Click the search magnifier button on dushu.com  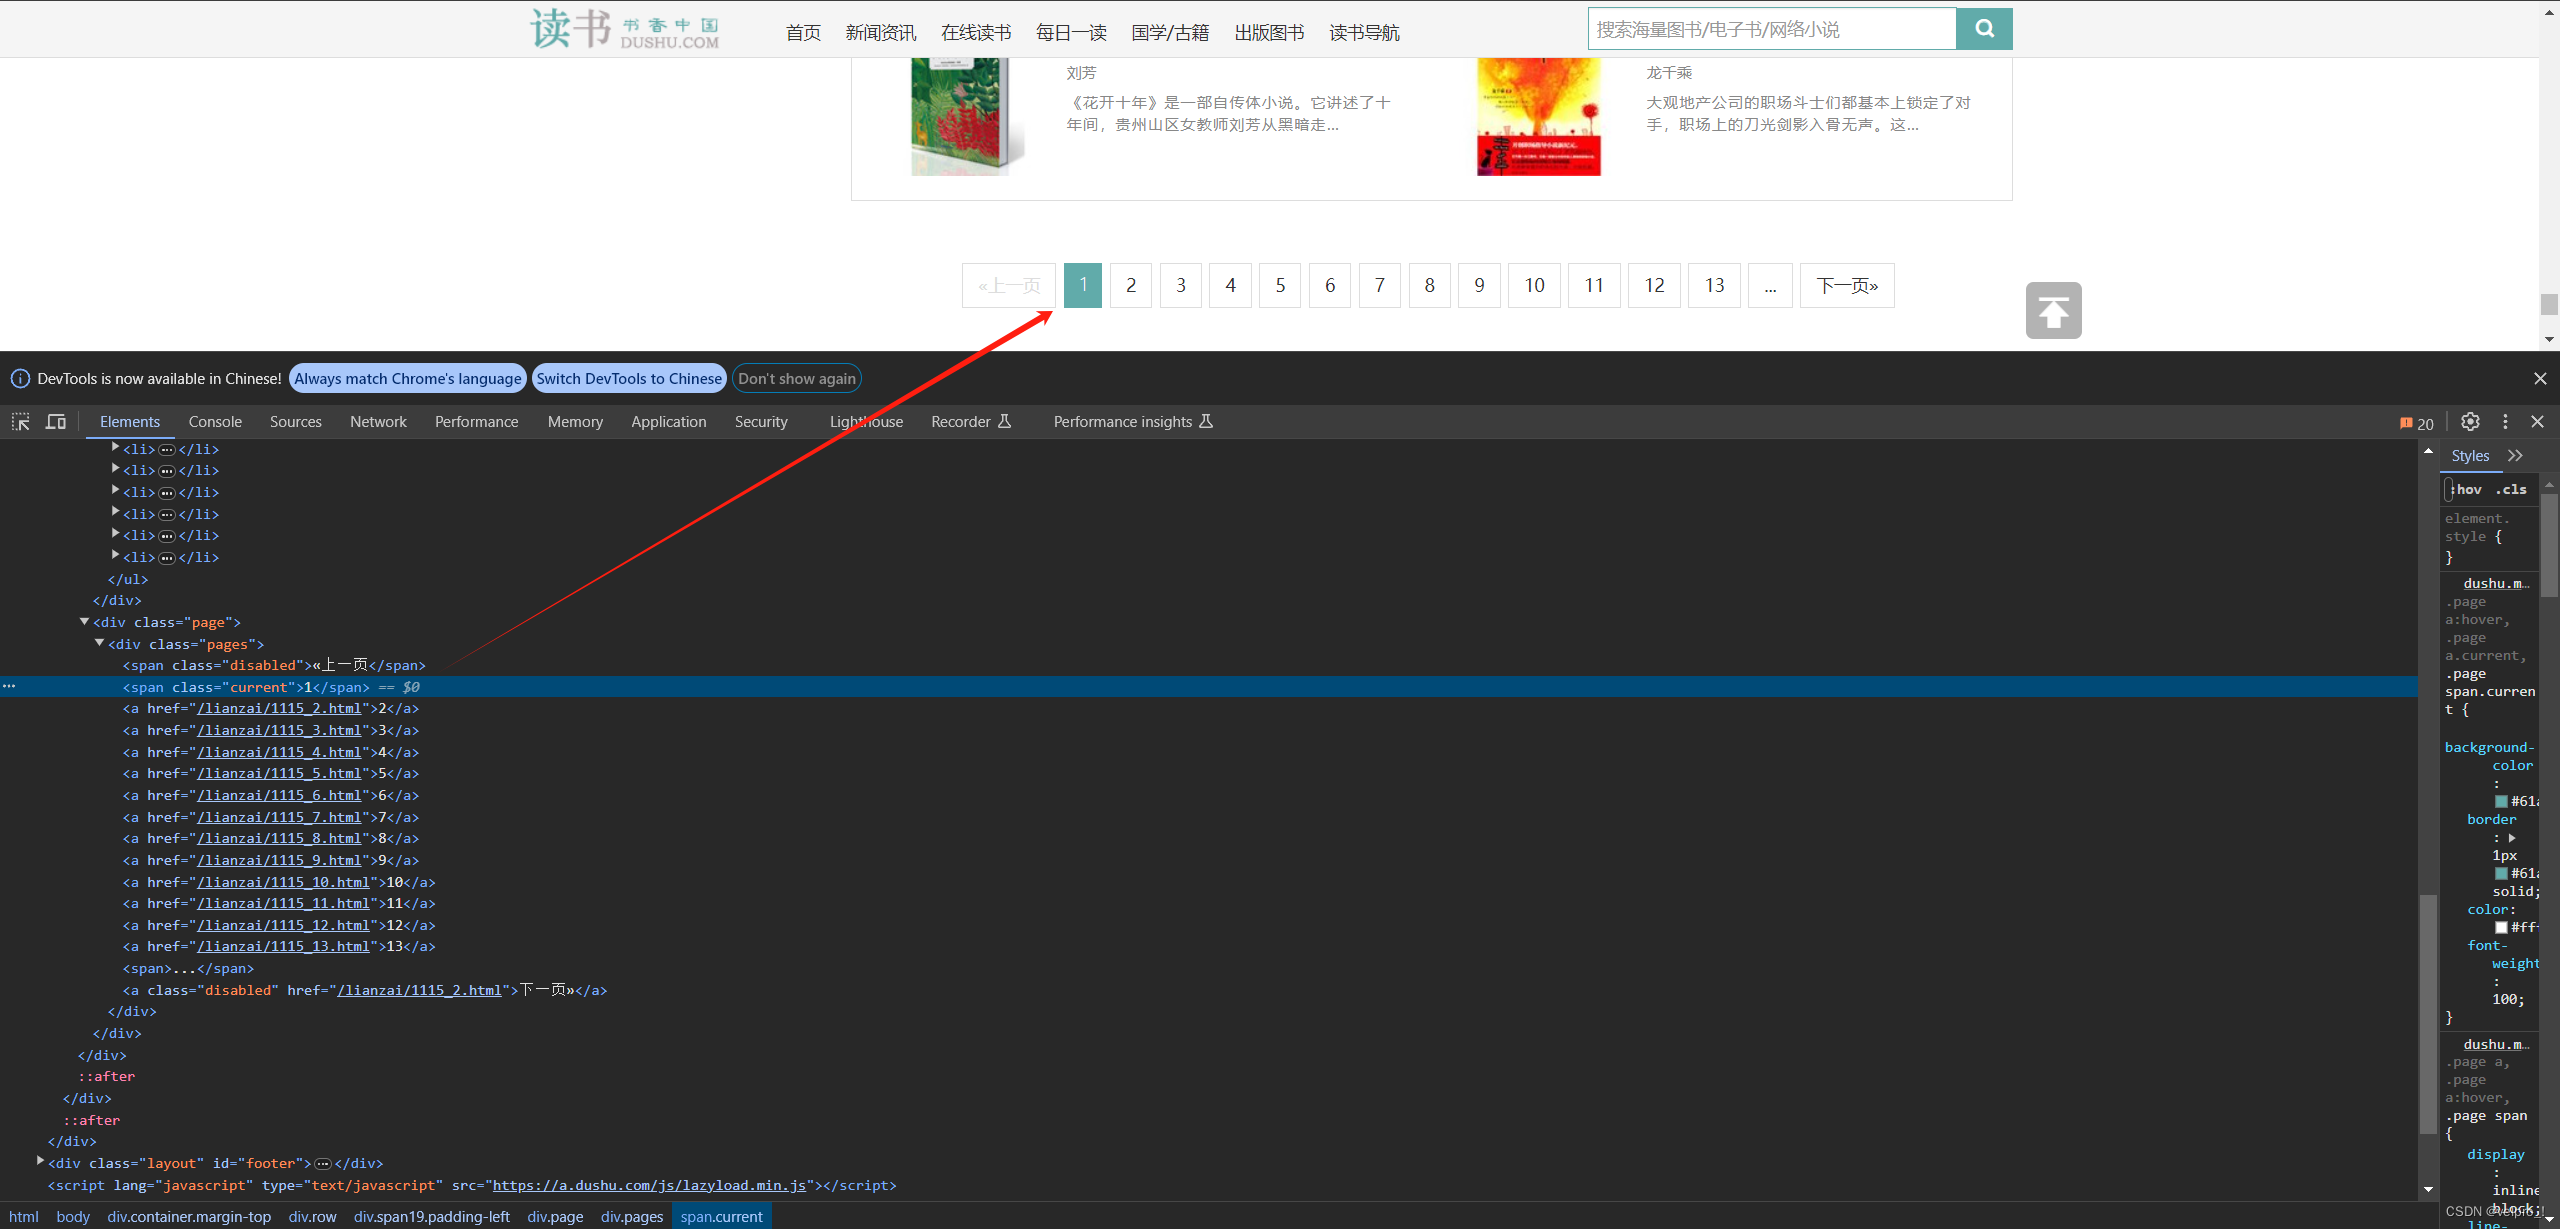tap(1984, 28)
